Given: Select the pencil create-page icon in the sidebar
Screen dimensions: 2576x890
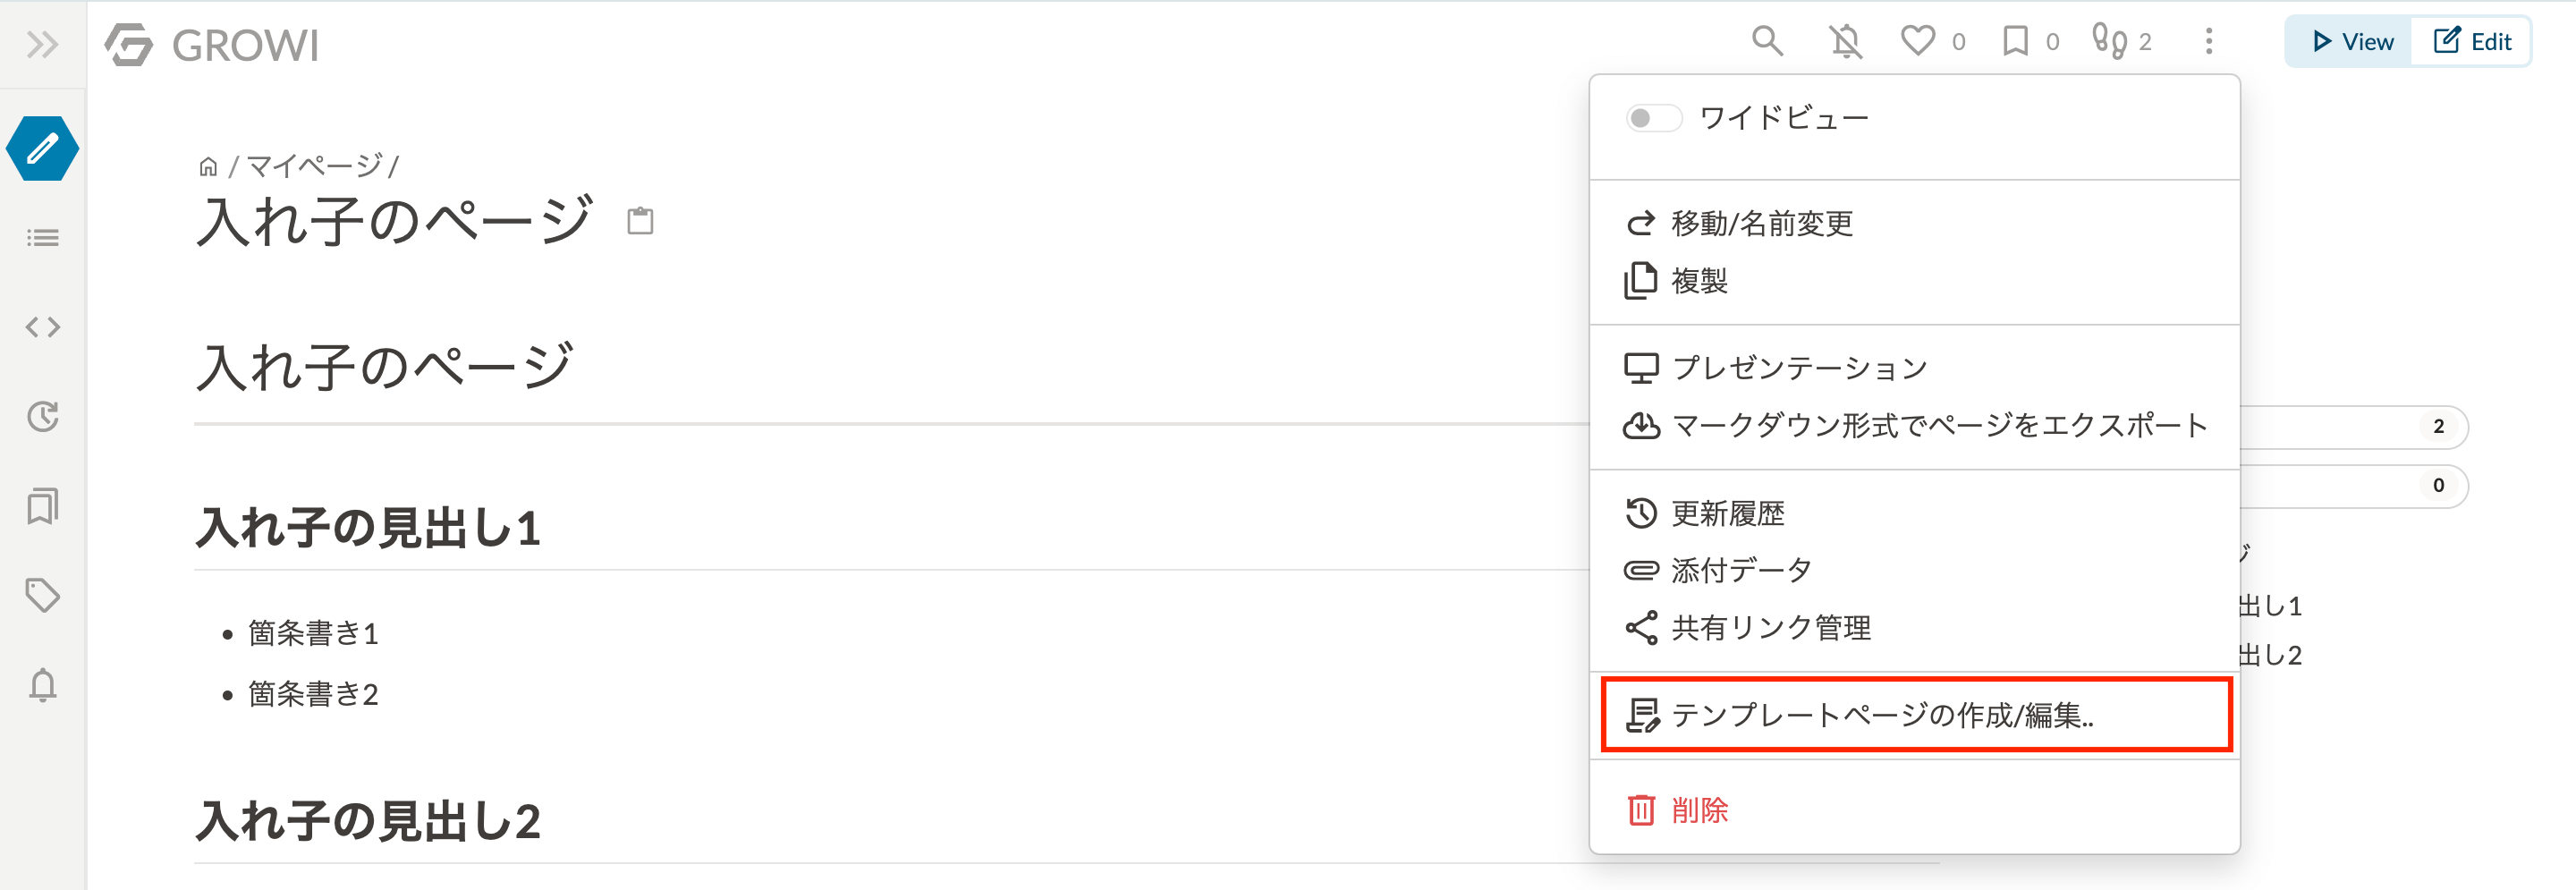Looking at the screenshot, I should (42, 148).
